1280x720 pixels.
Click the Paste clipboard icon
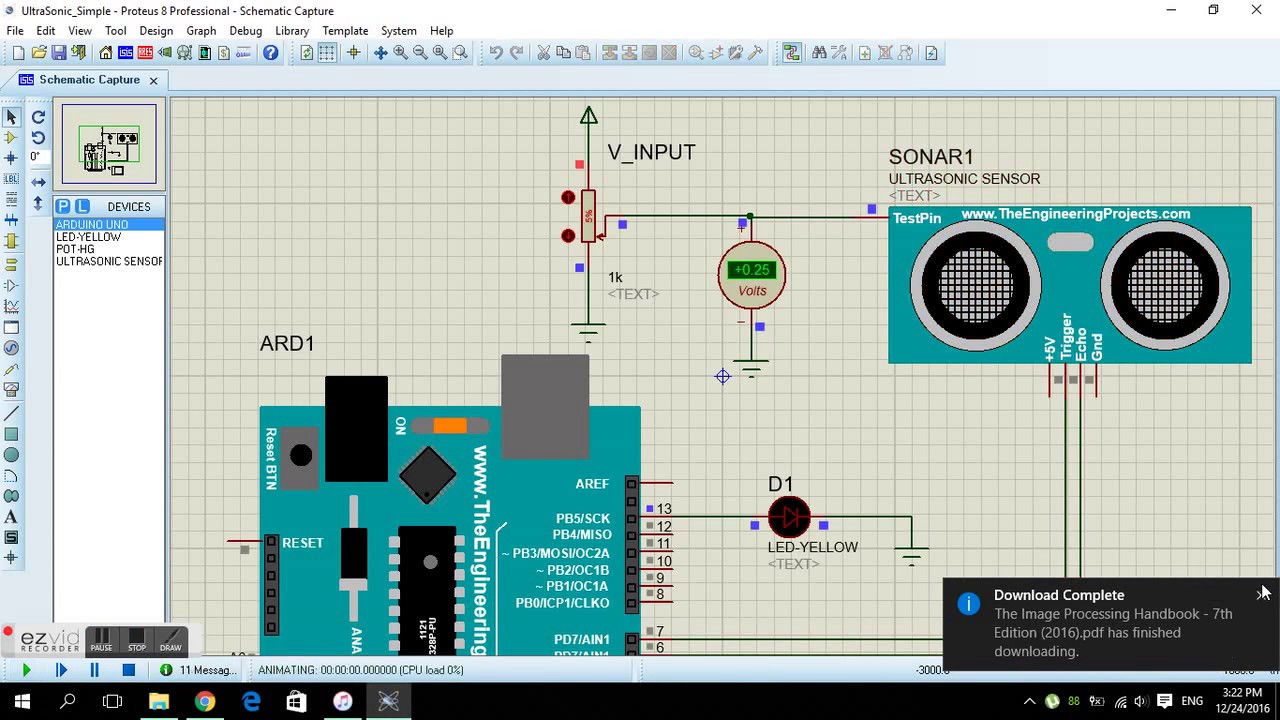583,53
